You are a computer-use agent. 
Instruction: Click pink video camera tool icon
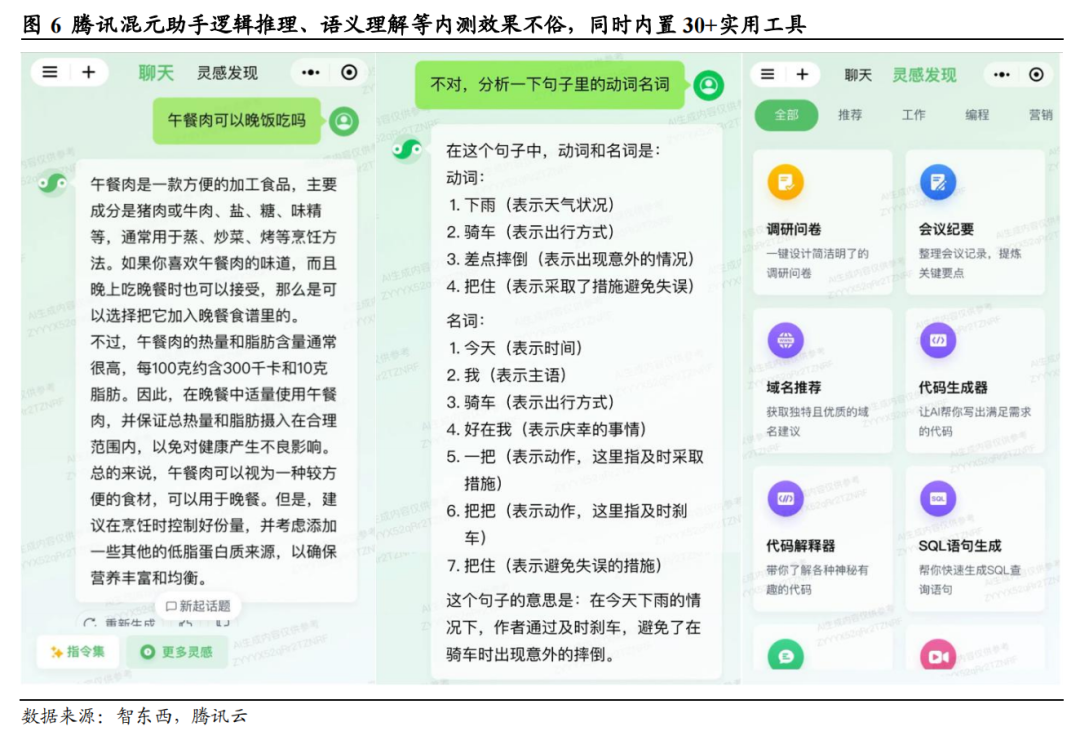coord(938,655)
